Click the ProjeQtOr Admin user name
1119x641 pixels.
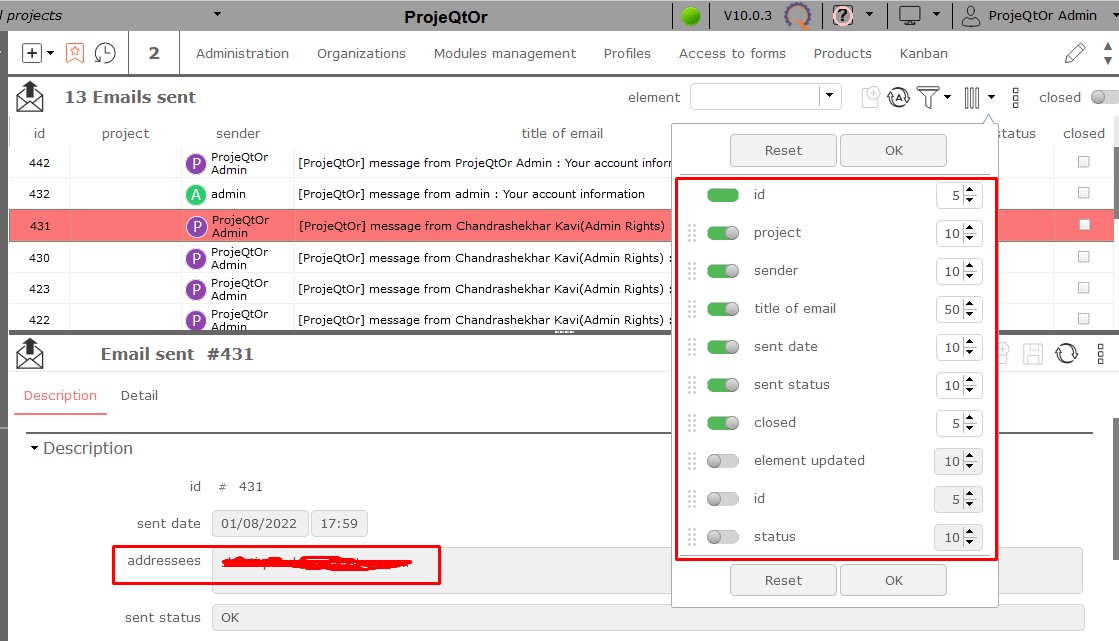1042,16
